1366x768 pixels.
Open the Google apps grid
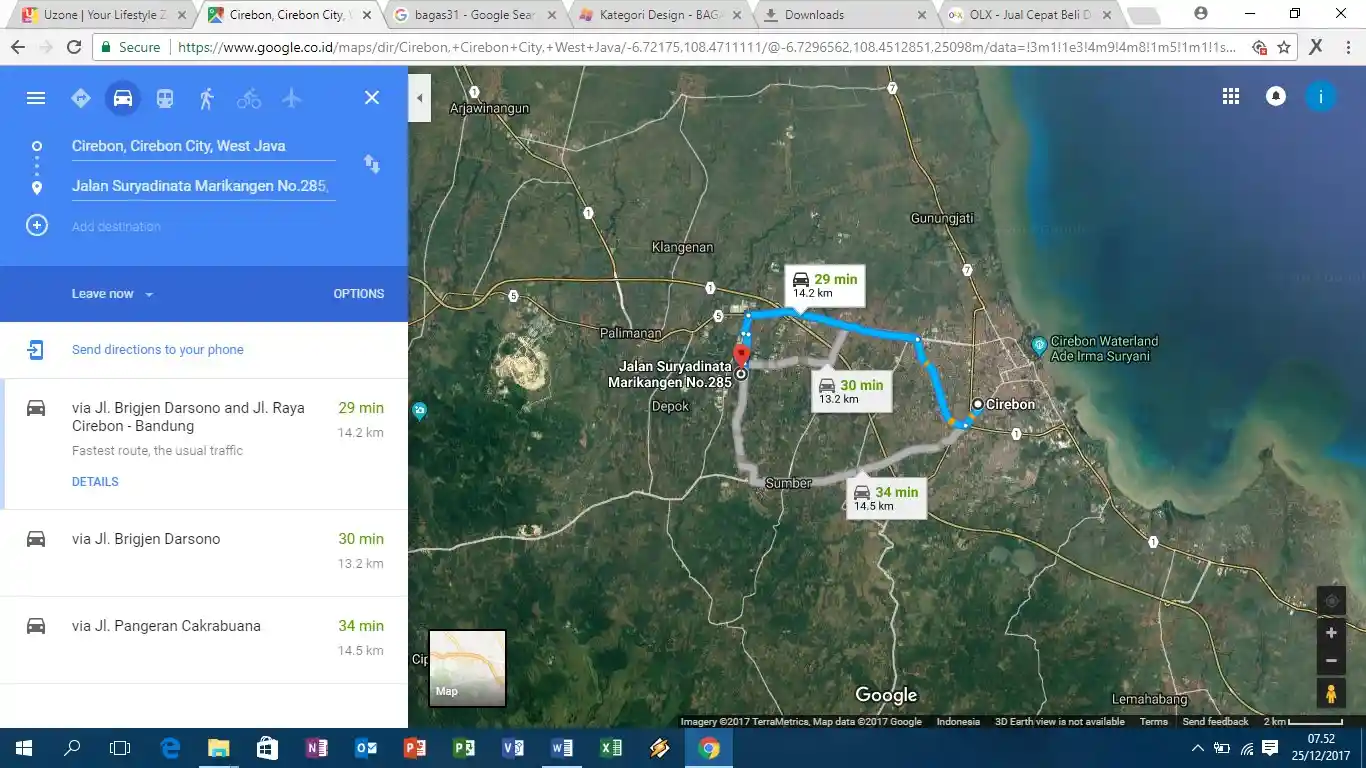[1231, 97]
